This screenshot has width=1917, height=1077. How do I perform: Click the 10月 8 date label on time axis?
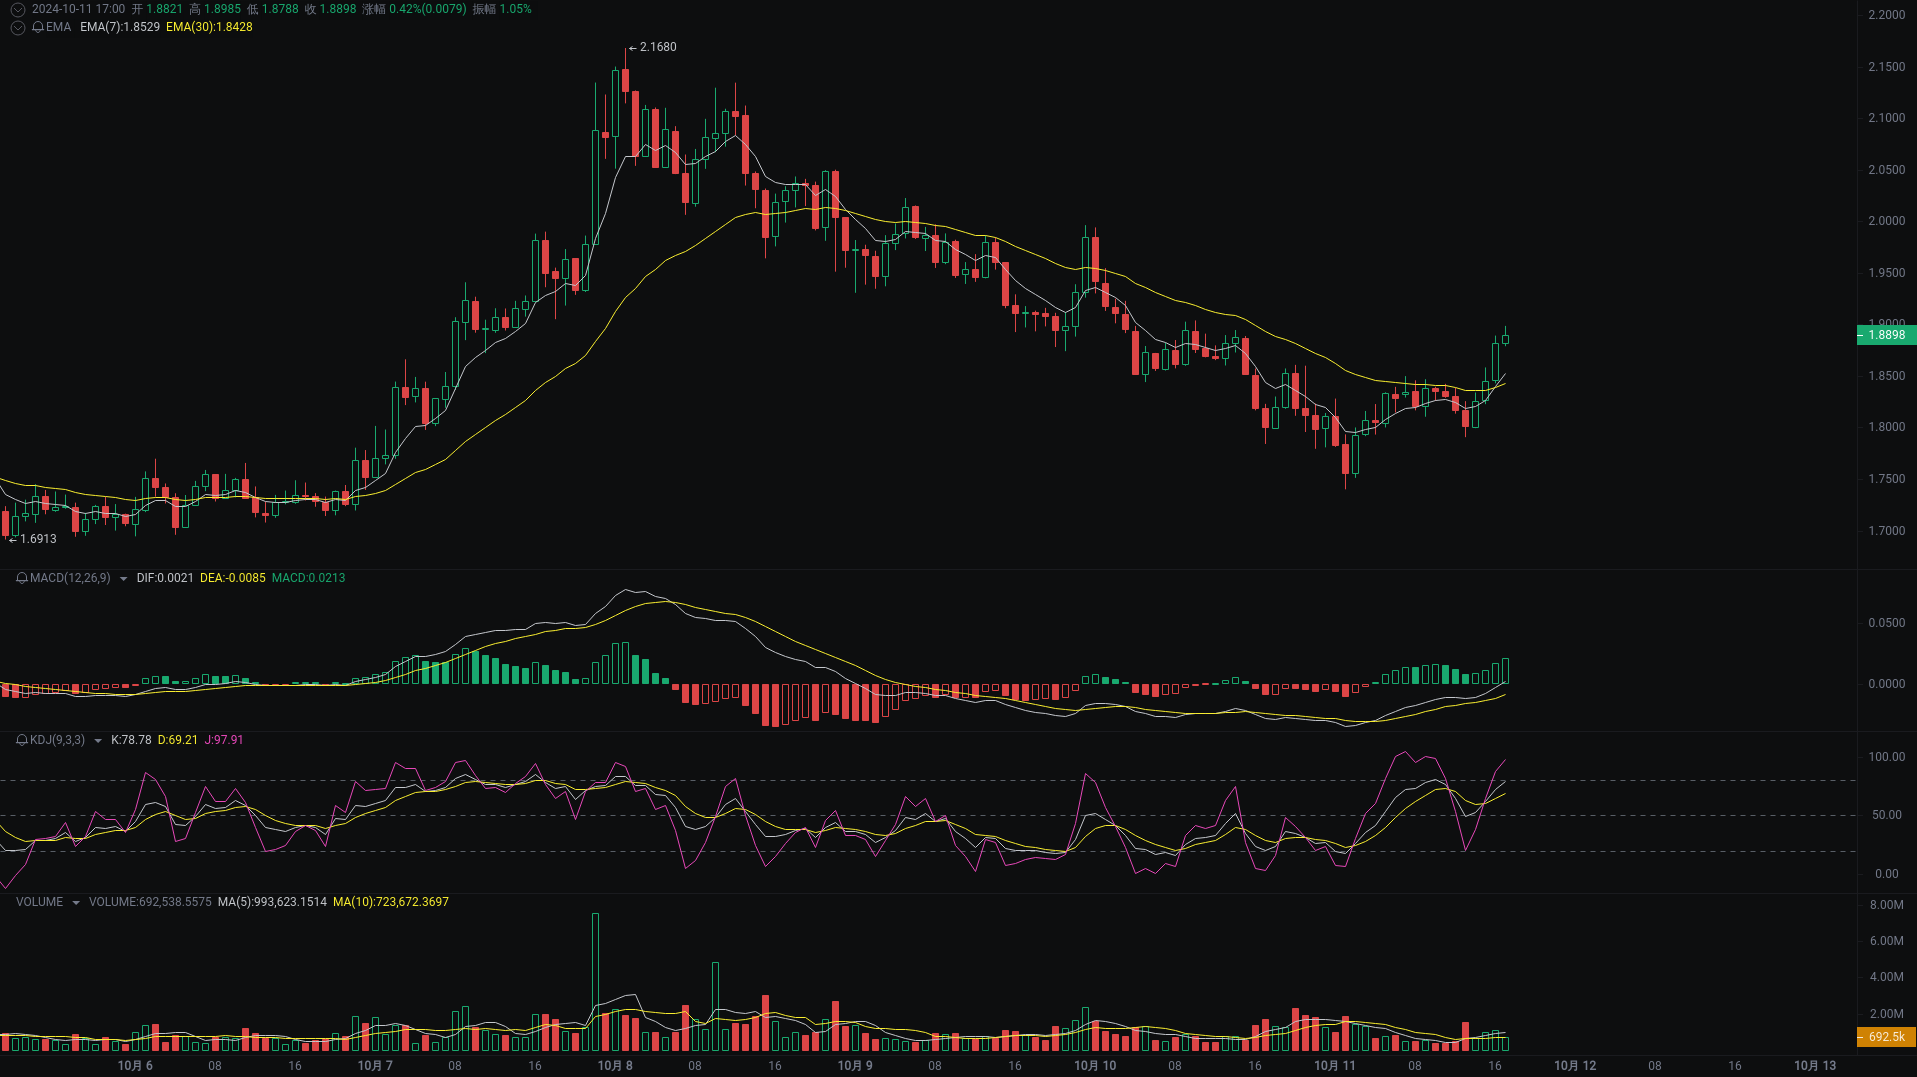click(615, 1066)
